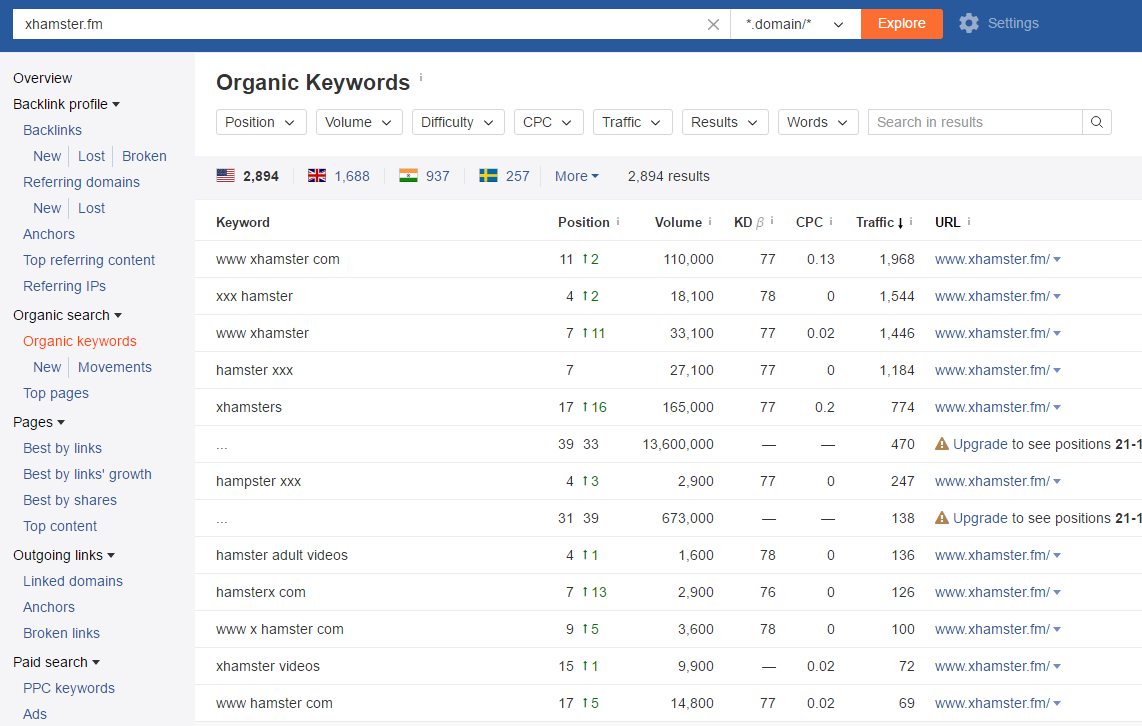The height and width of the screenshot is (726, 1142).
Task: Open Backlinks in the sidebar
Action: click(52, 130)
